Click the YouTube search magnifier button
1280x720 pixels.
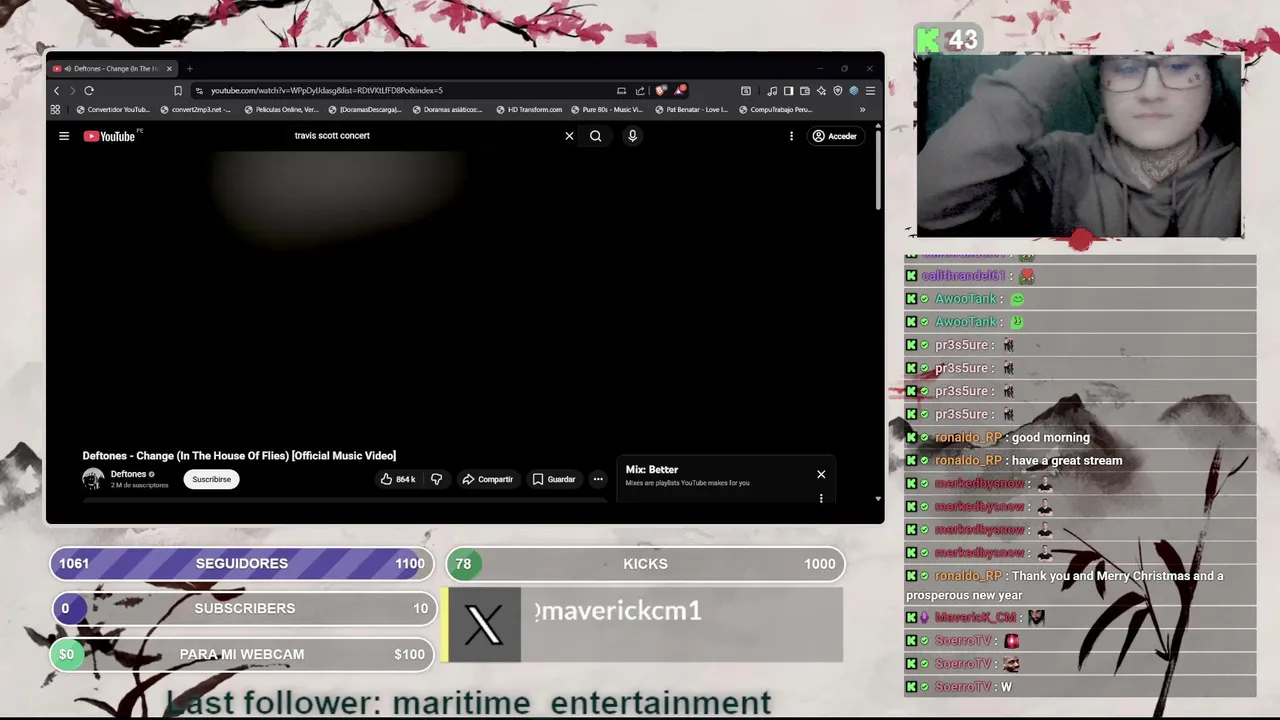pos(595,136)
